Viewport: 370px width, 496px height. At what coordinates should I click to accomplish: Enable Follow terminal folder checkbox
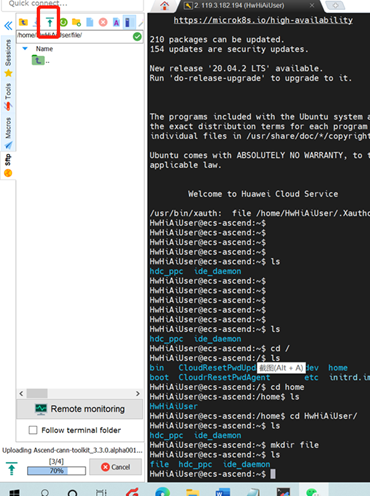[x=33, y=430]
